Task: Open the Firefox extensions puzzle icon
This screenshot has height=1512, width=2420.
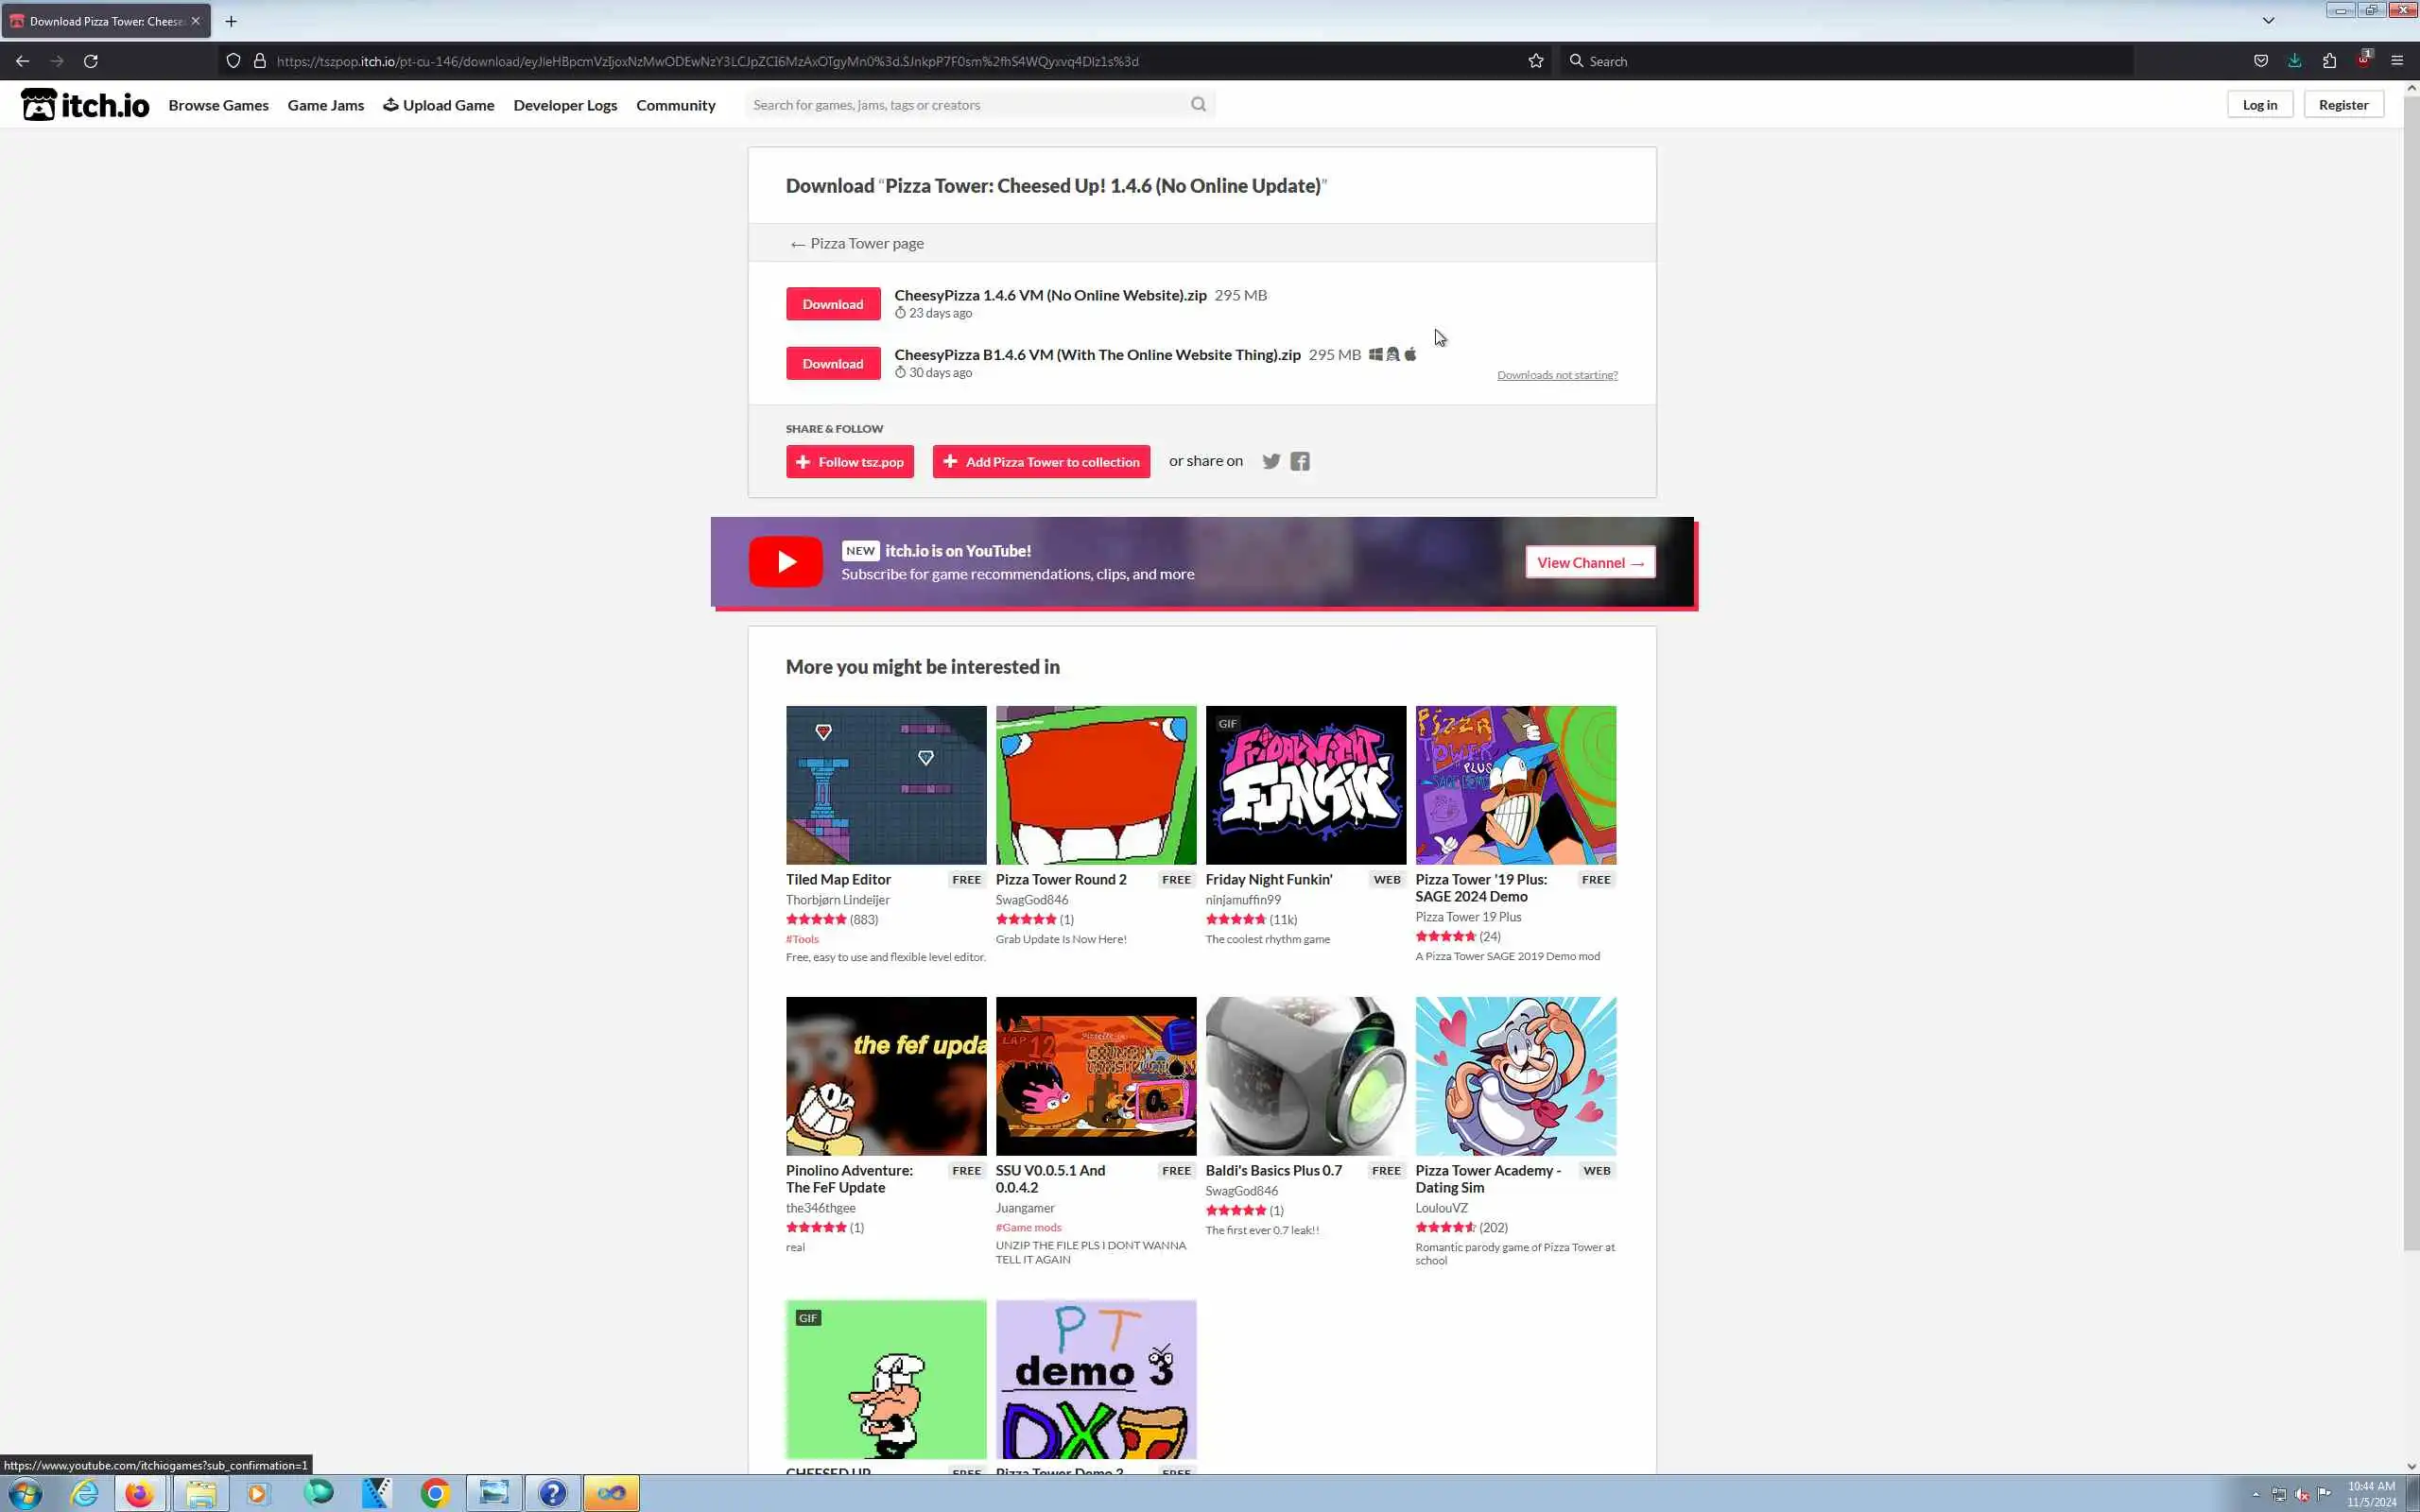Action: coord(2329,61)
